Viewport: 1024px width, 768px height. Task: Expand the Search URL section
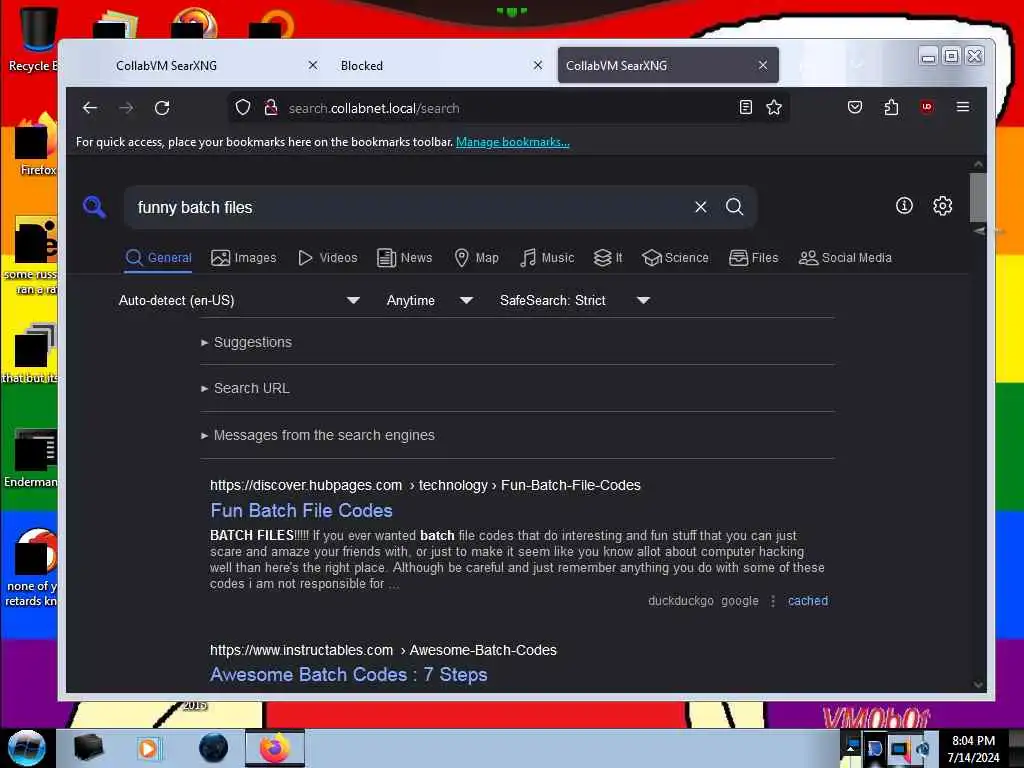[246, 388]
